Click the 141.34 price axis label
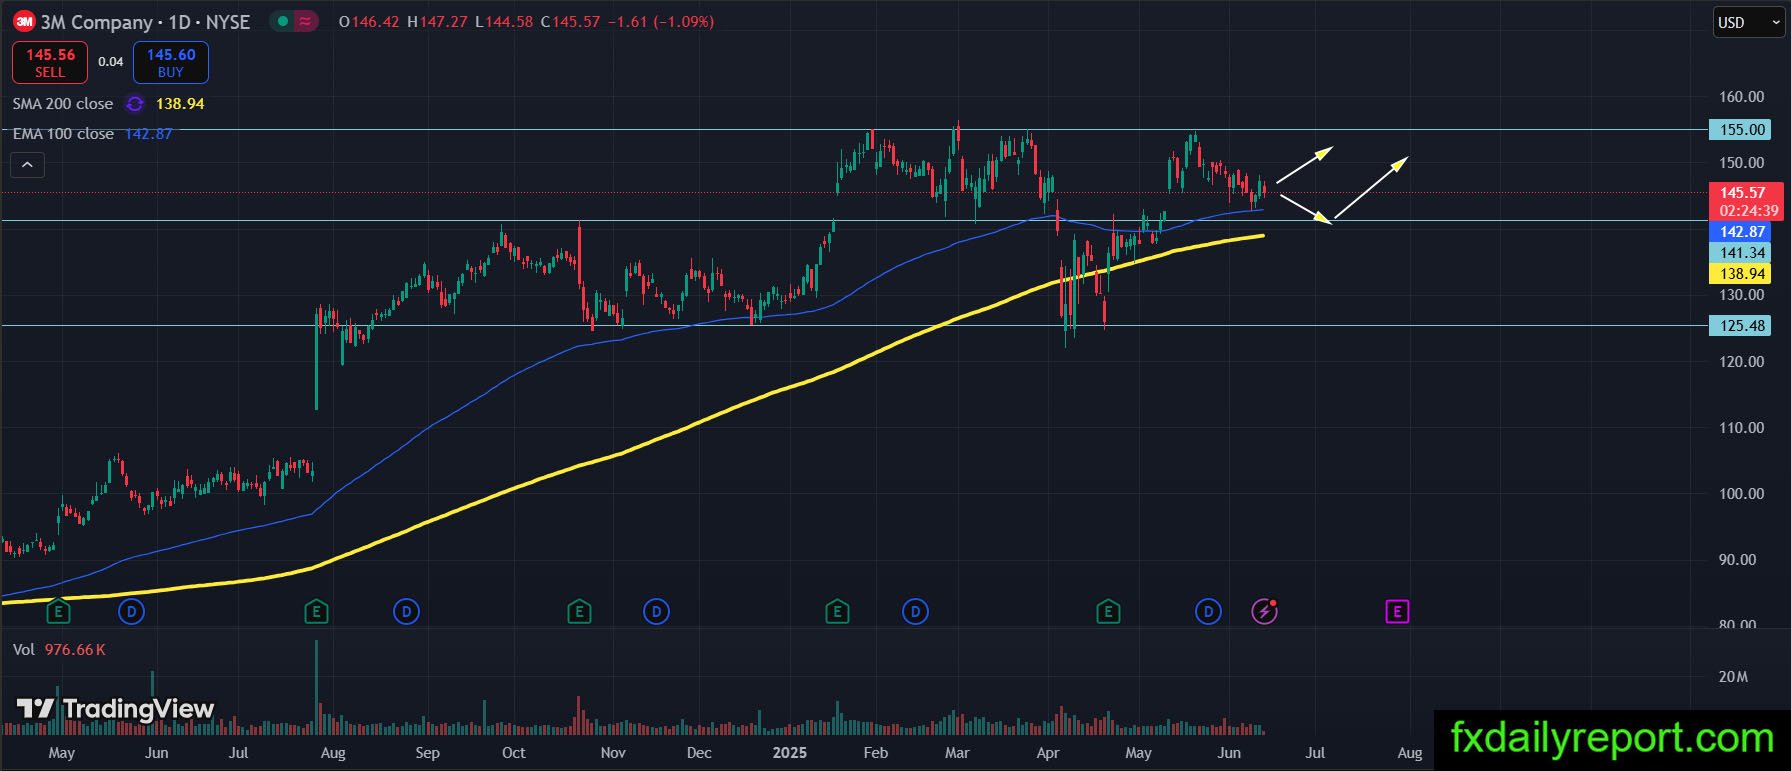The image size is (1791, 771). coord(1742,253)
